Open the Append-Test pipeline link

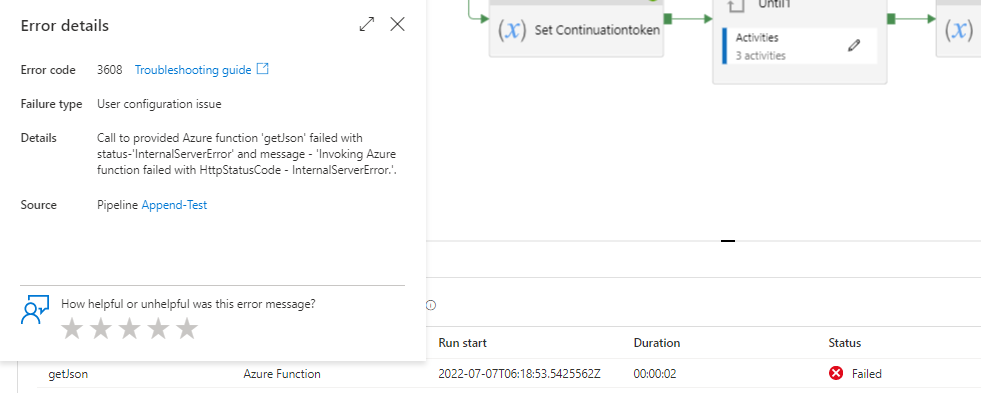tap(175, 205)
